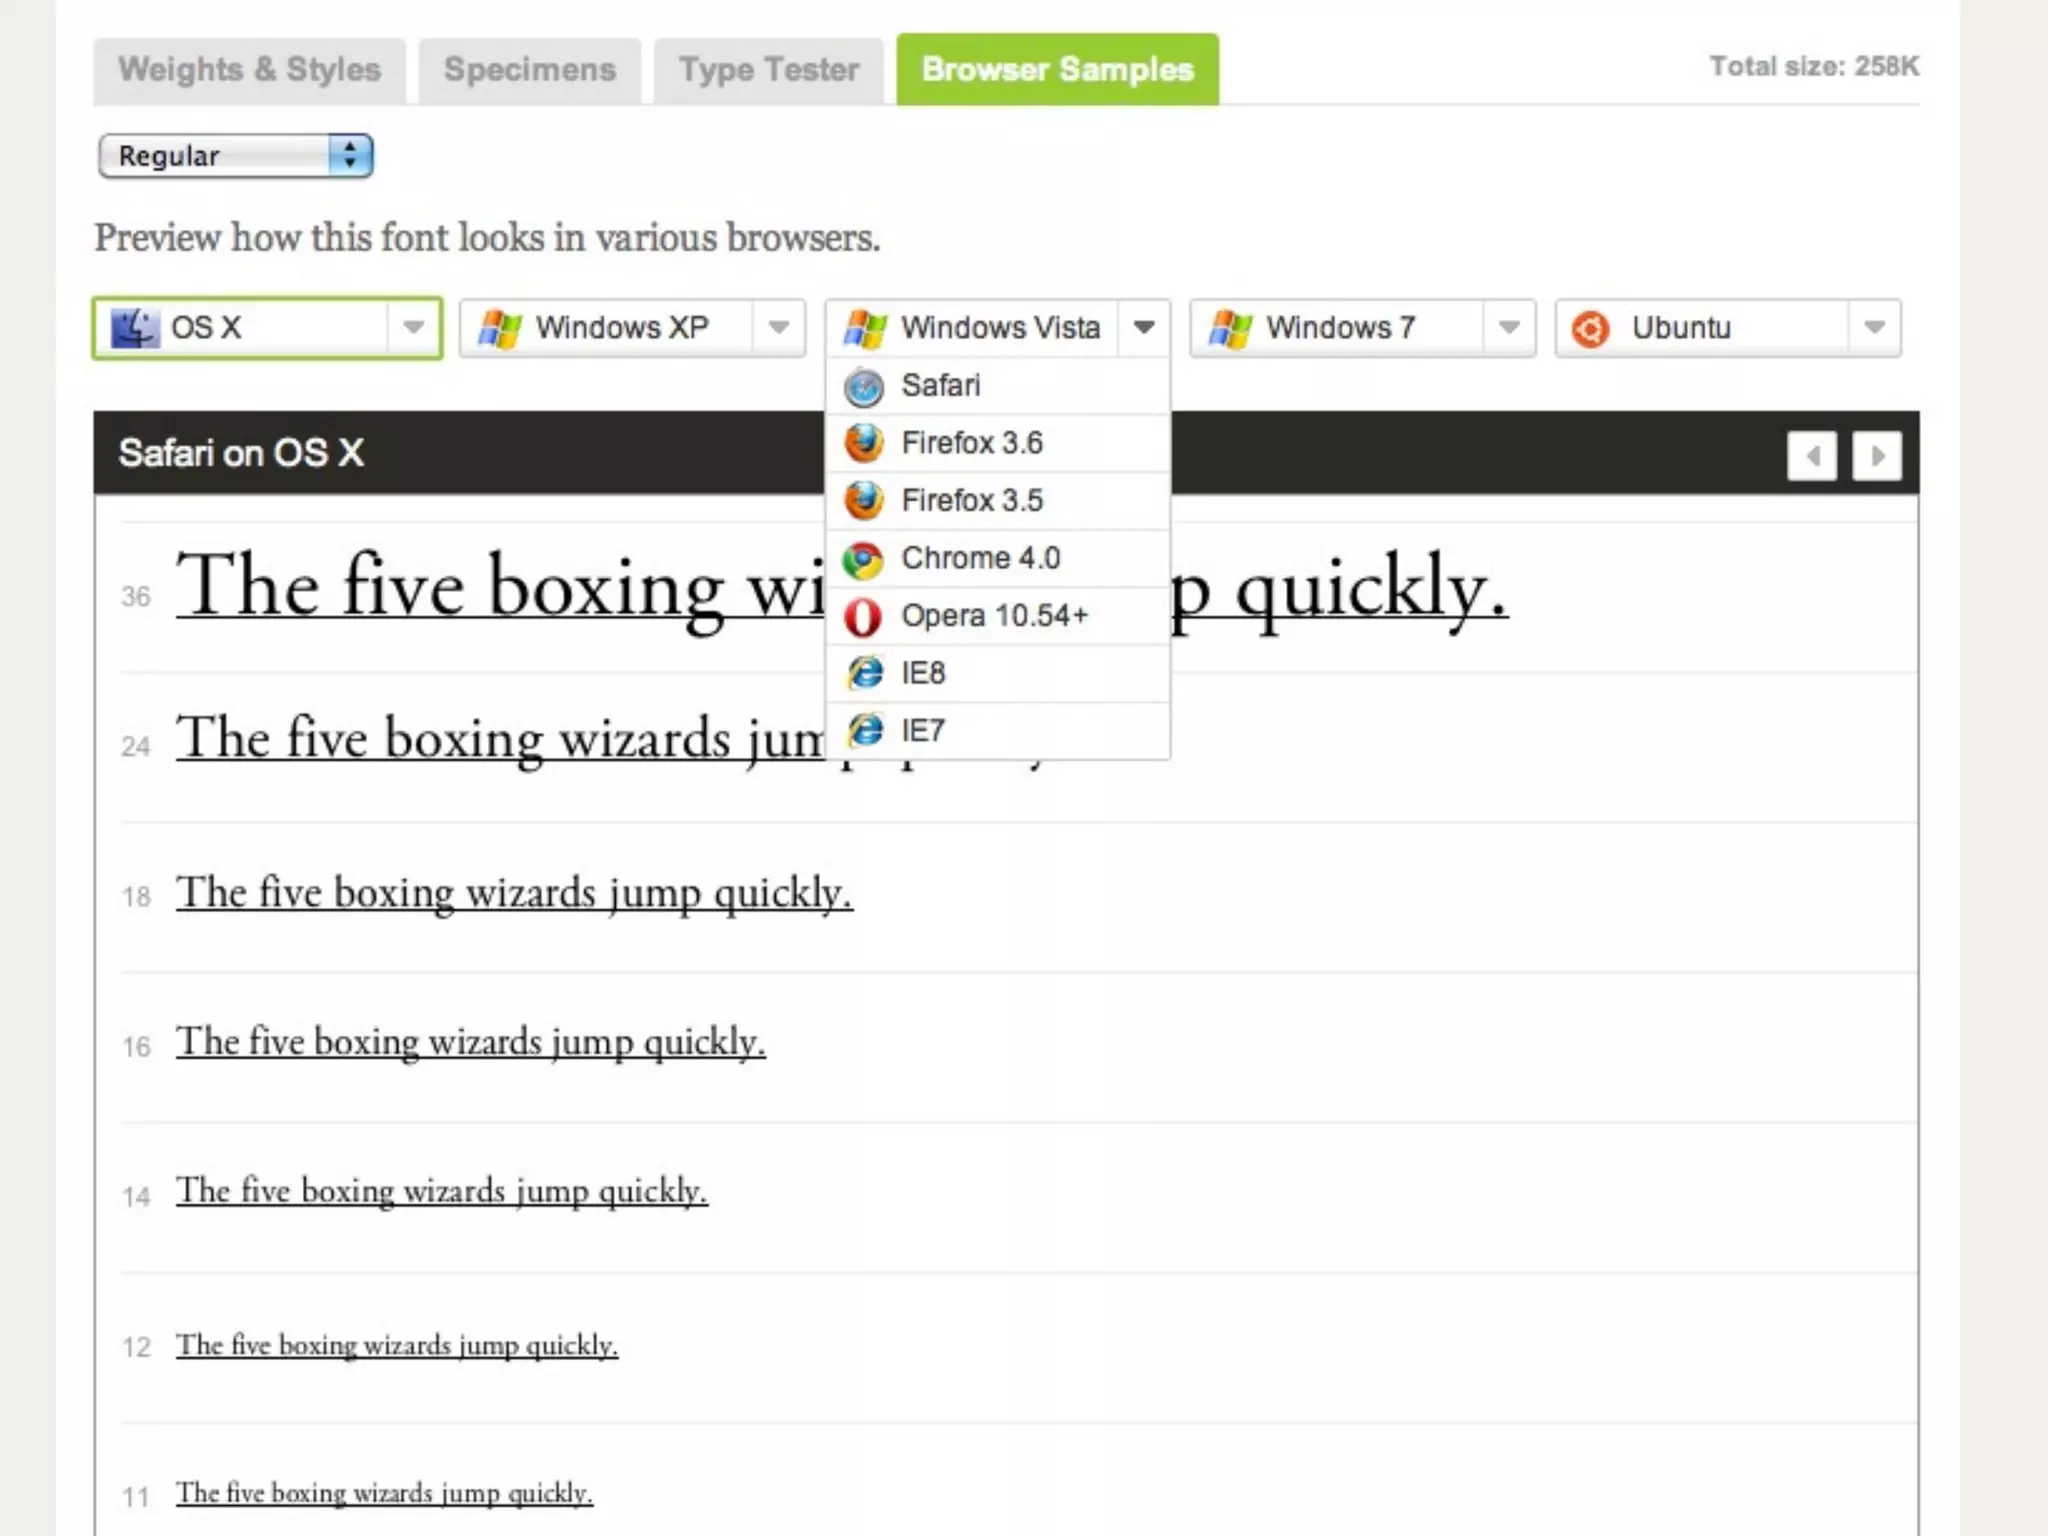Open the Regular font weight selector

[236, 156]
